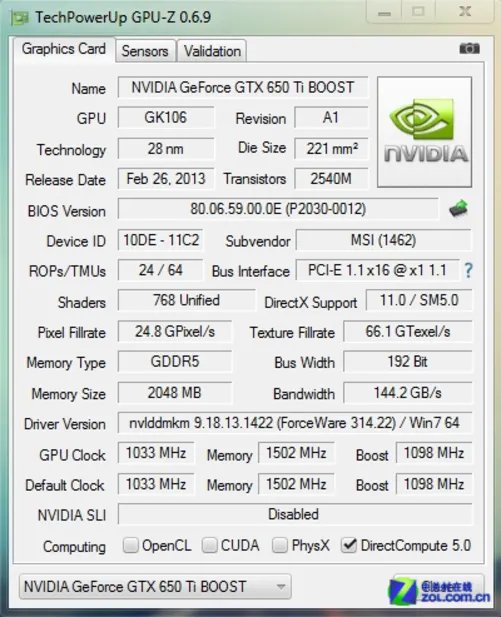Click the Revision field A1
The width and height of the screenshot is (501, 617).
[x=331, y=117]
